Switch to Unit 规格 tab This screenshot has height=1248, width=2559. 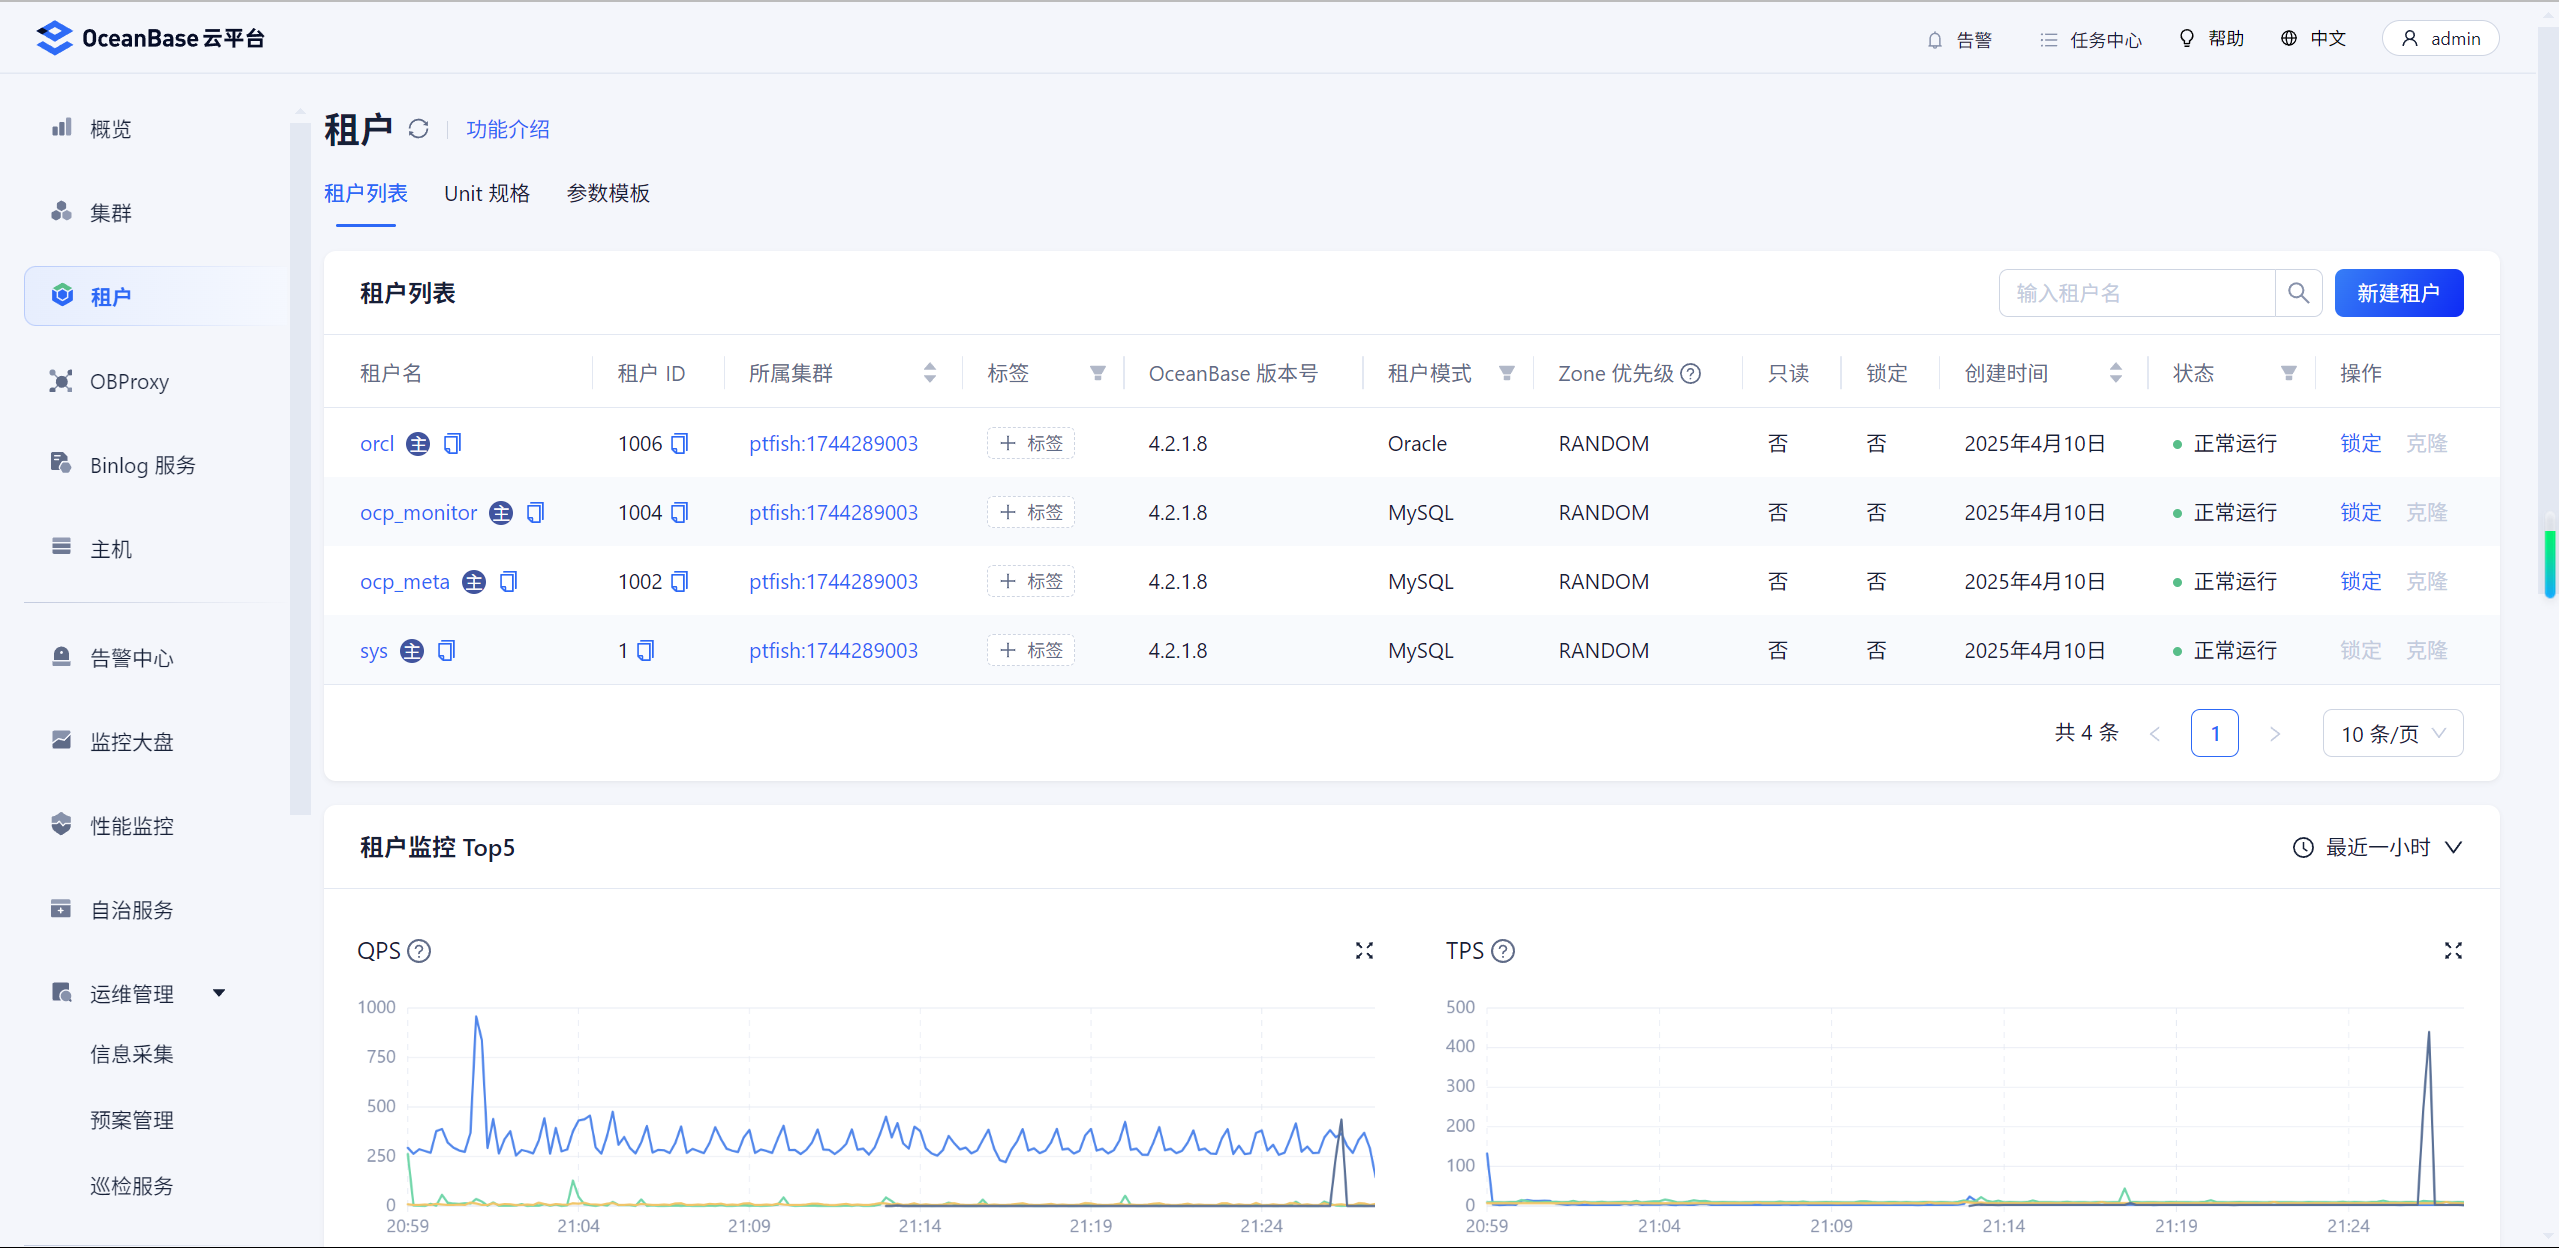[x=487, y=193]
